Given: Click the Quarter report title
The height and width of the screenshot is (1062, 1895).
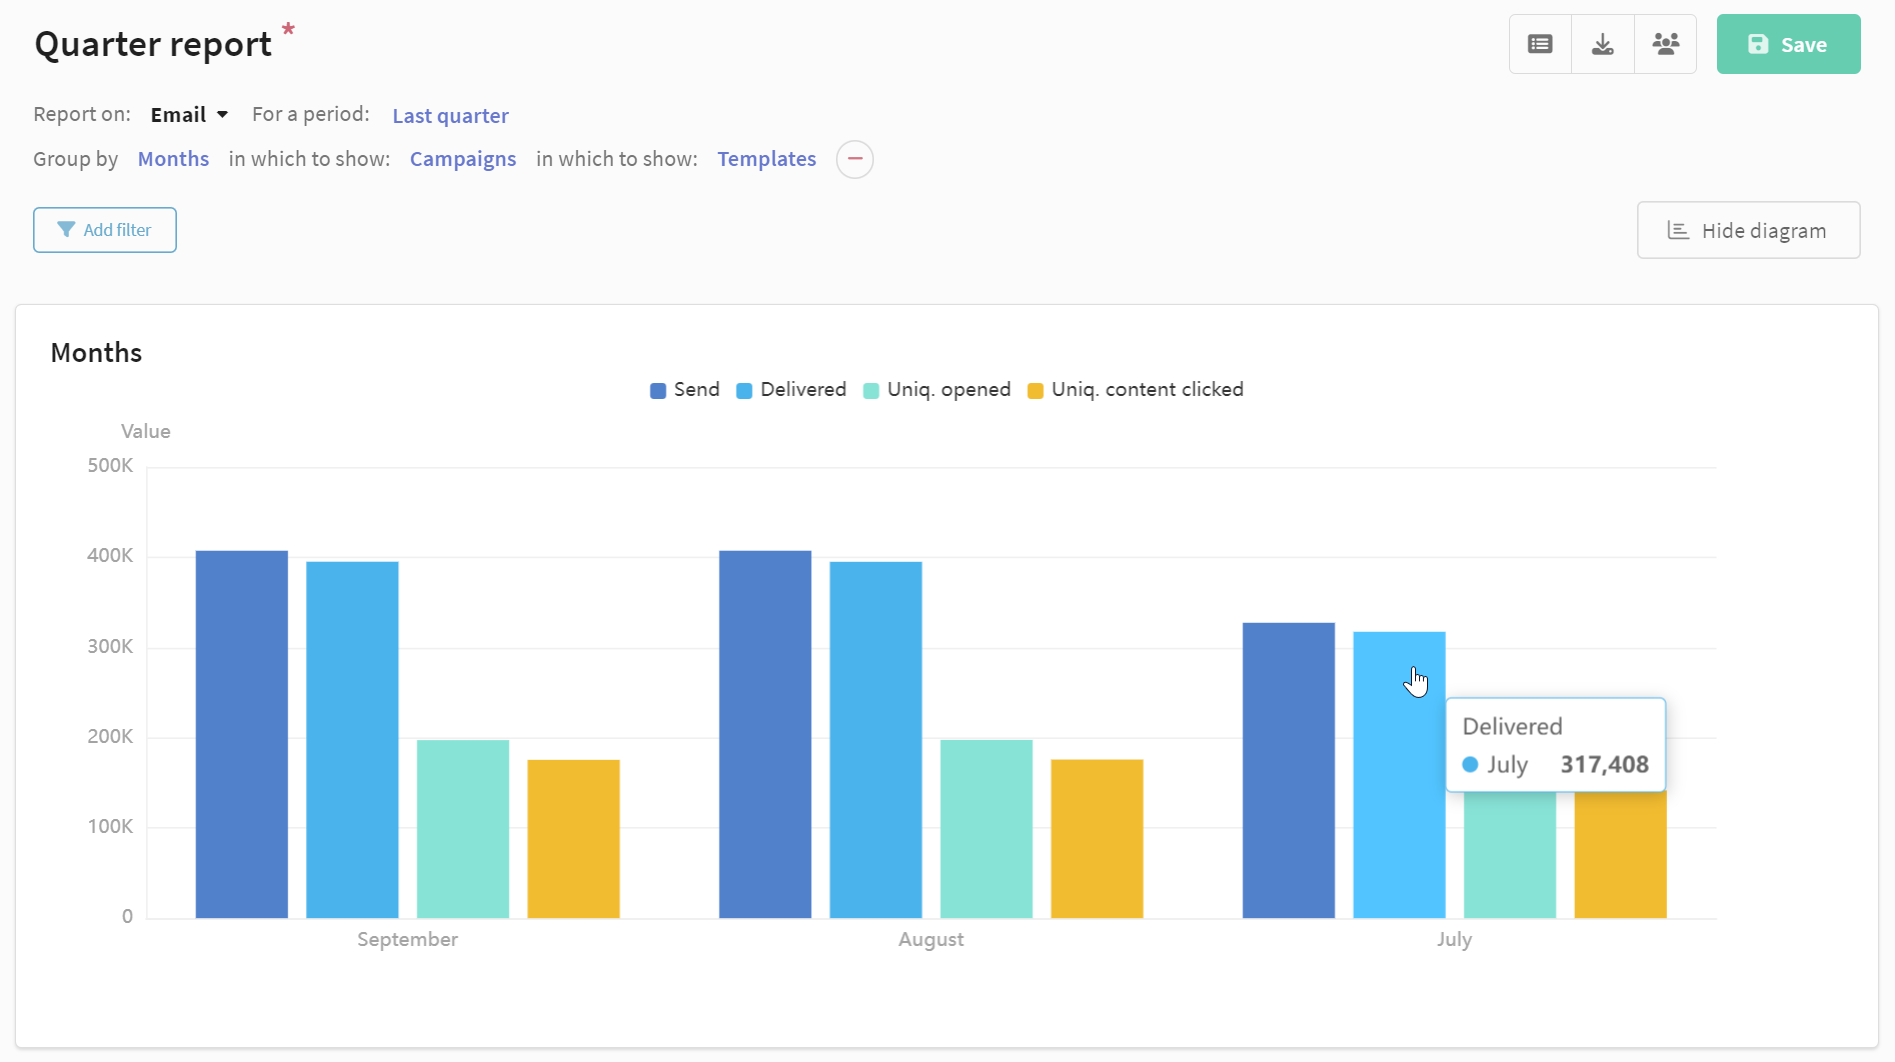Looking at the screenshot, I should [x=153, y=45].
